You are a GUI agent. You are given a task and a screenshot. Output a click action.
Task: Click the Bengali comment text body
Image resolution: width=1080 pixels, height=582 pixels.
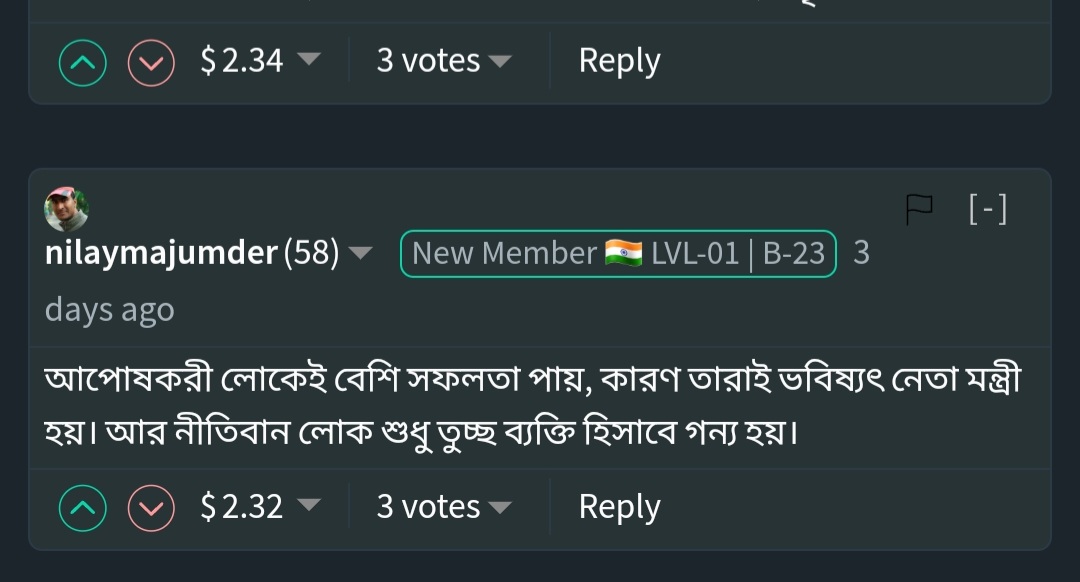coord(532,406)
